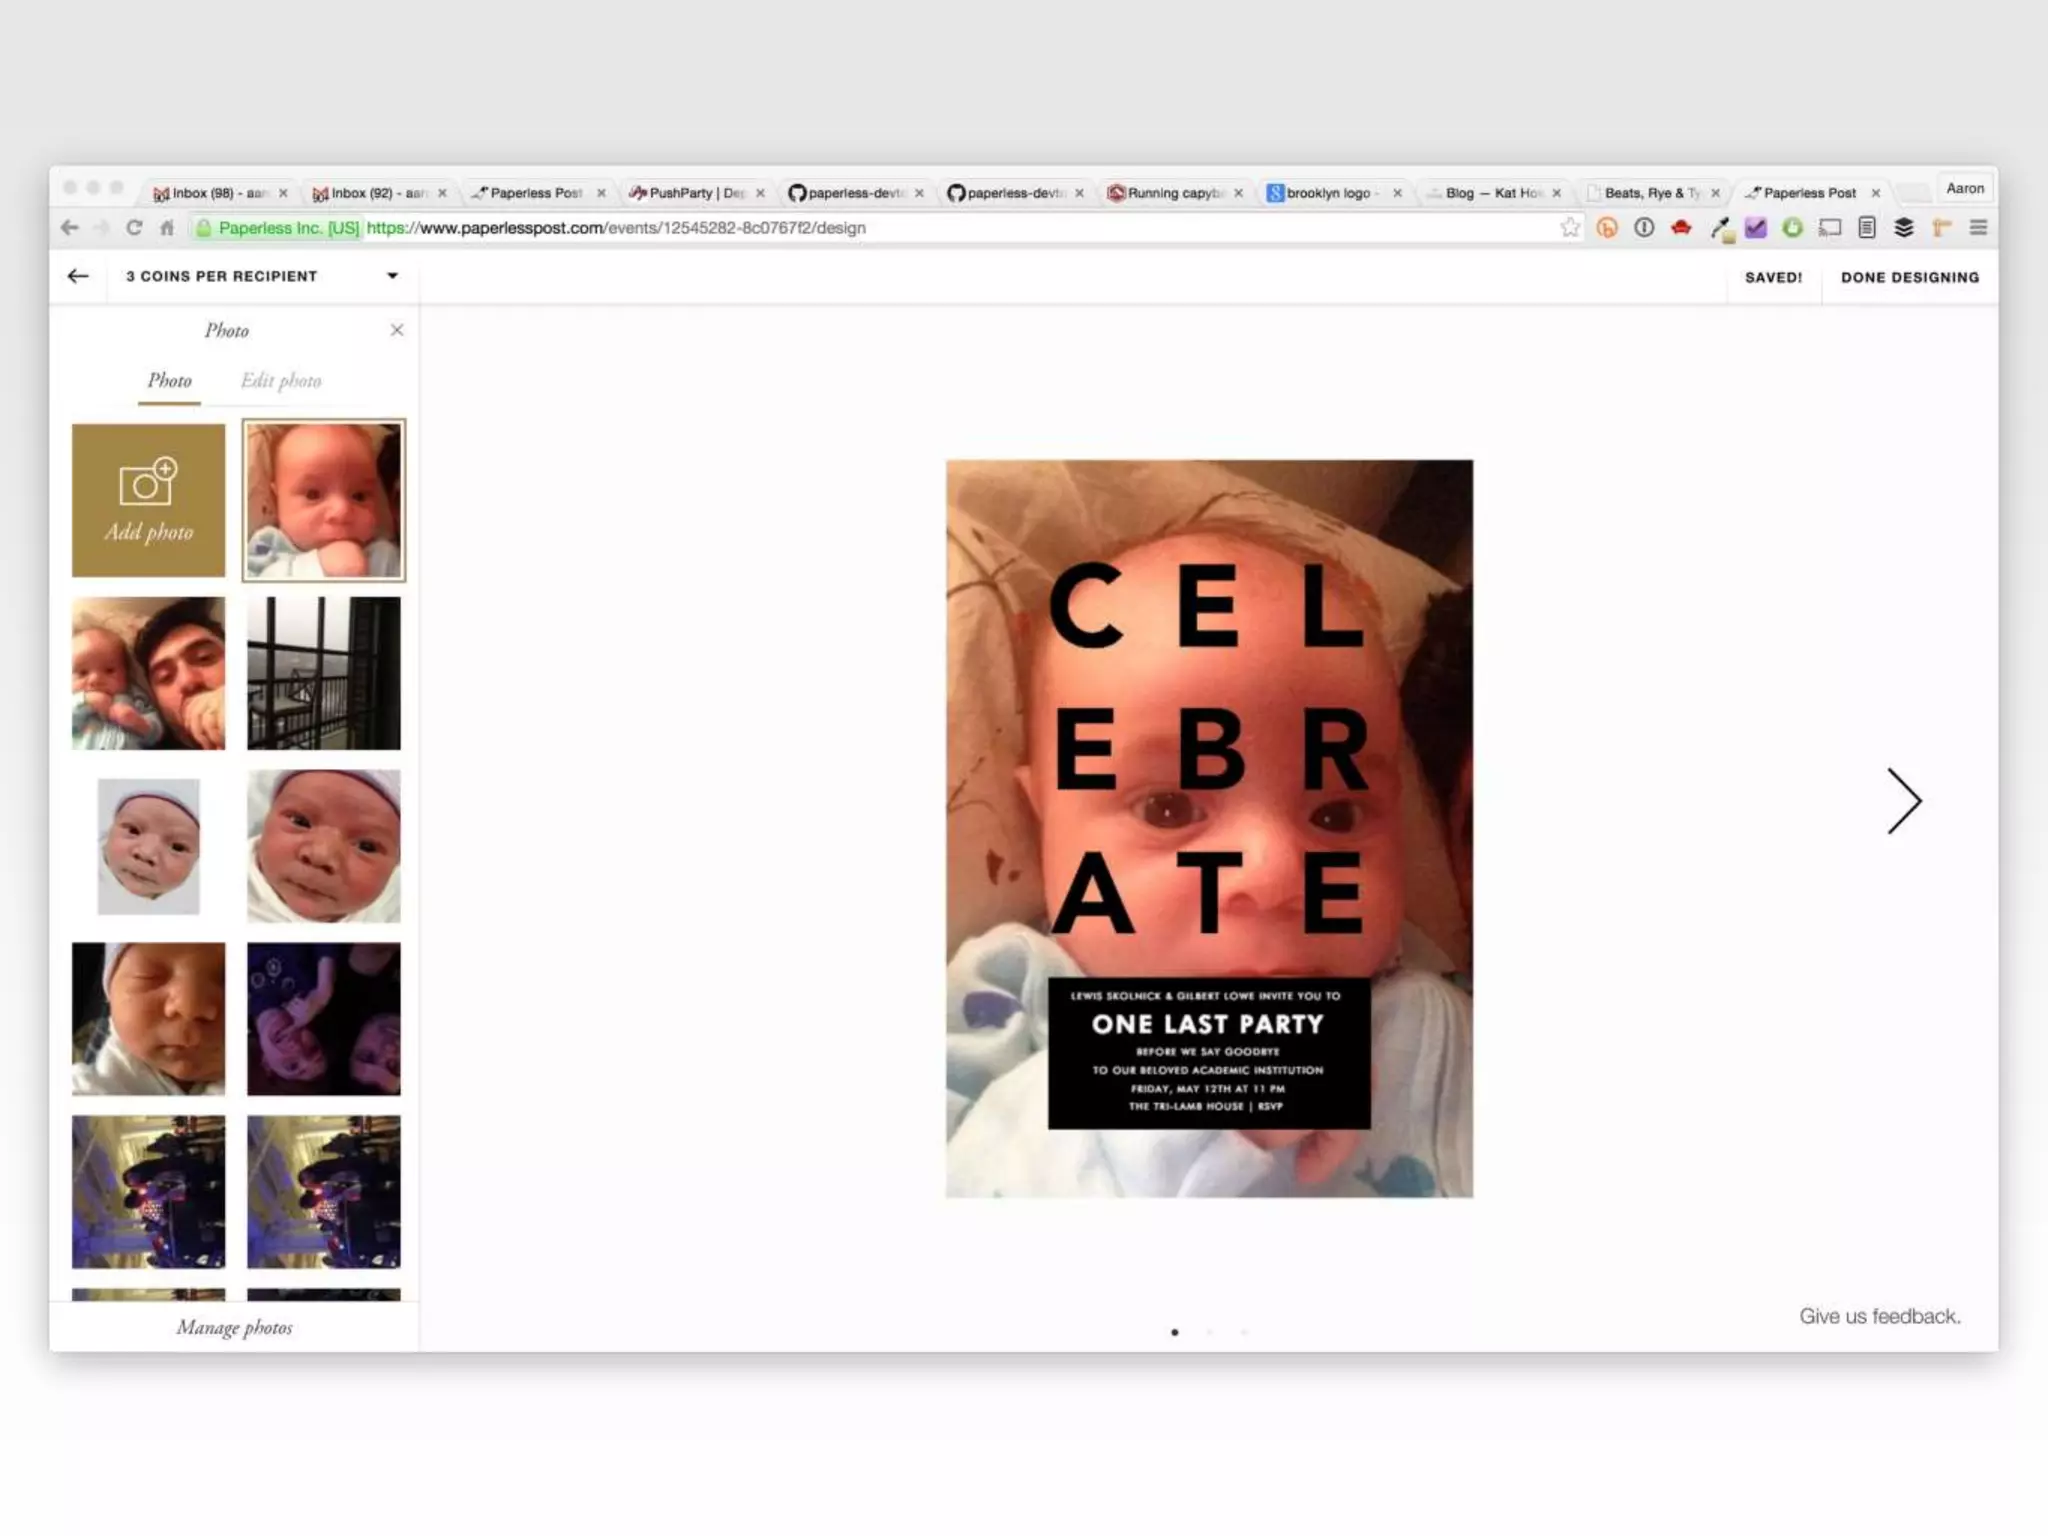Open Chrome hamburger menu
This screenshot has width=2048, height=1536.
coord(1977,228)
